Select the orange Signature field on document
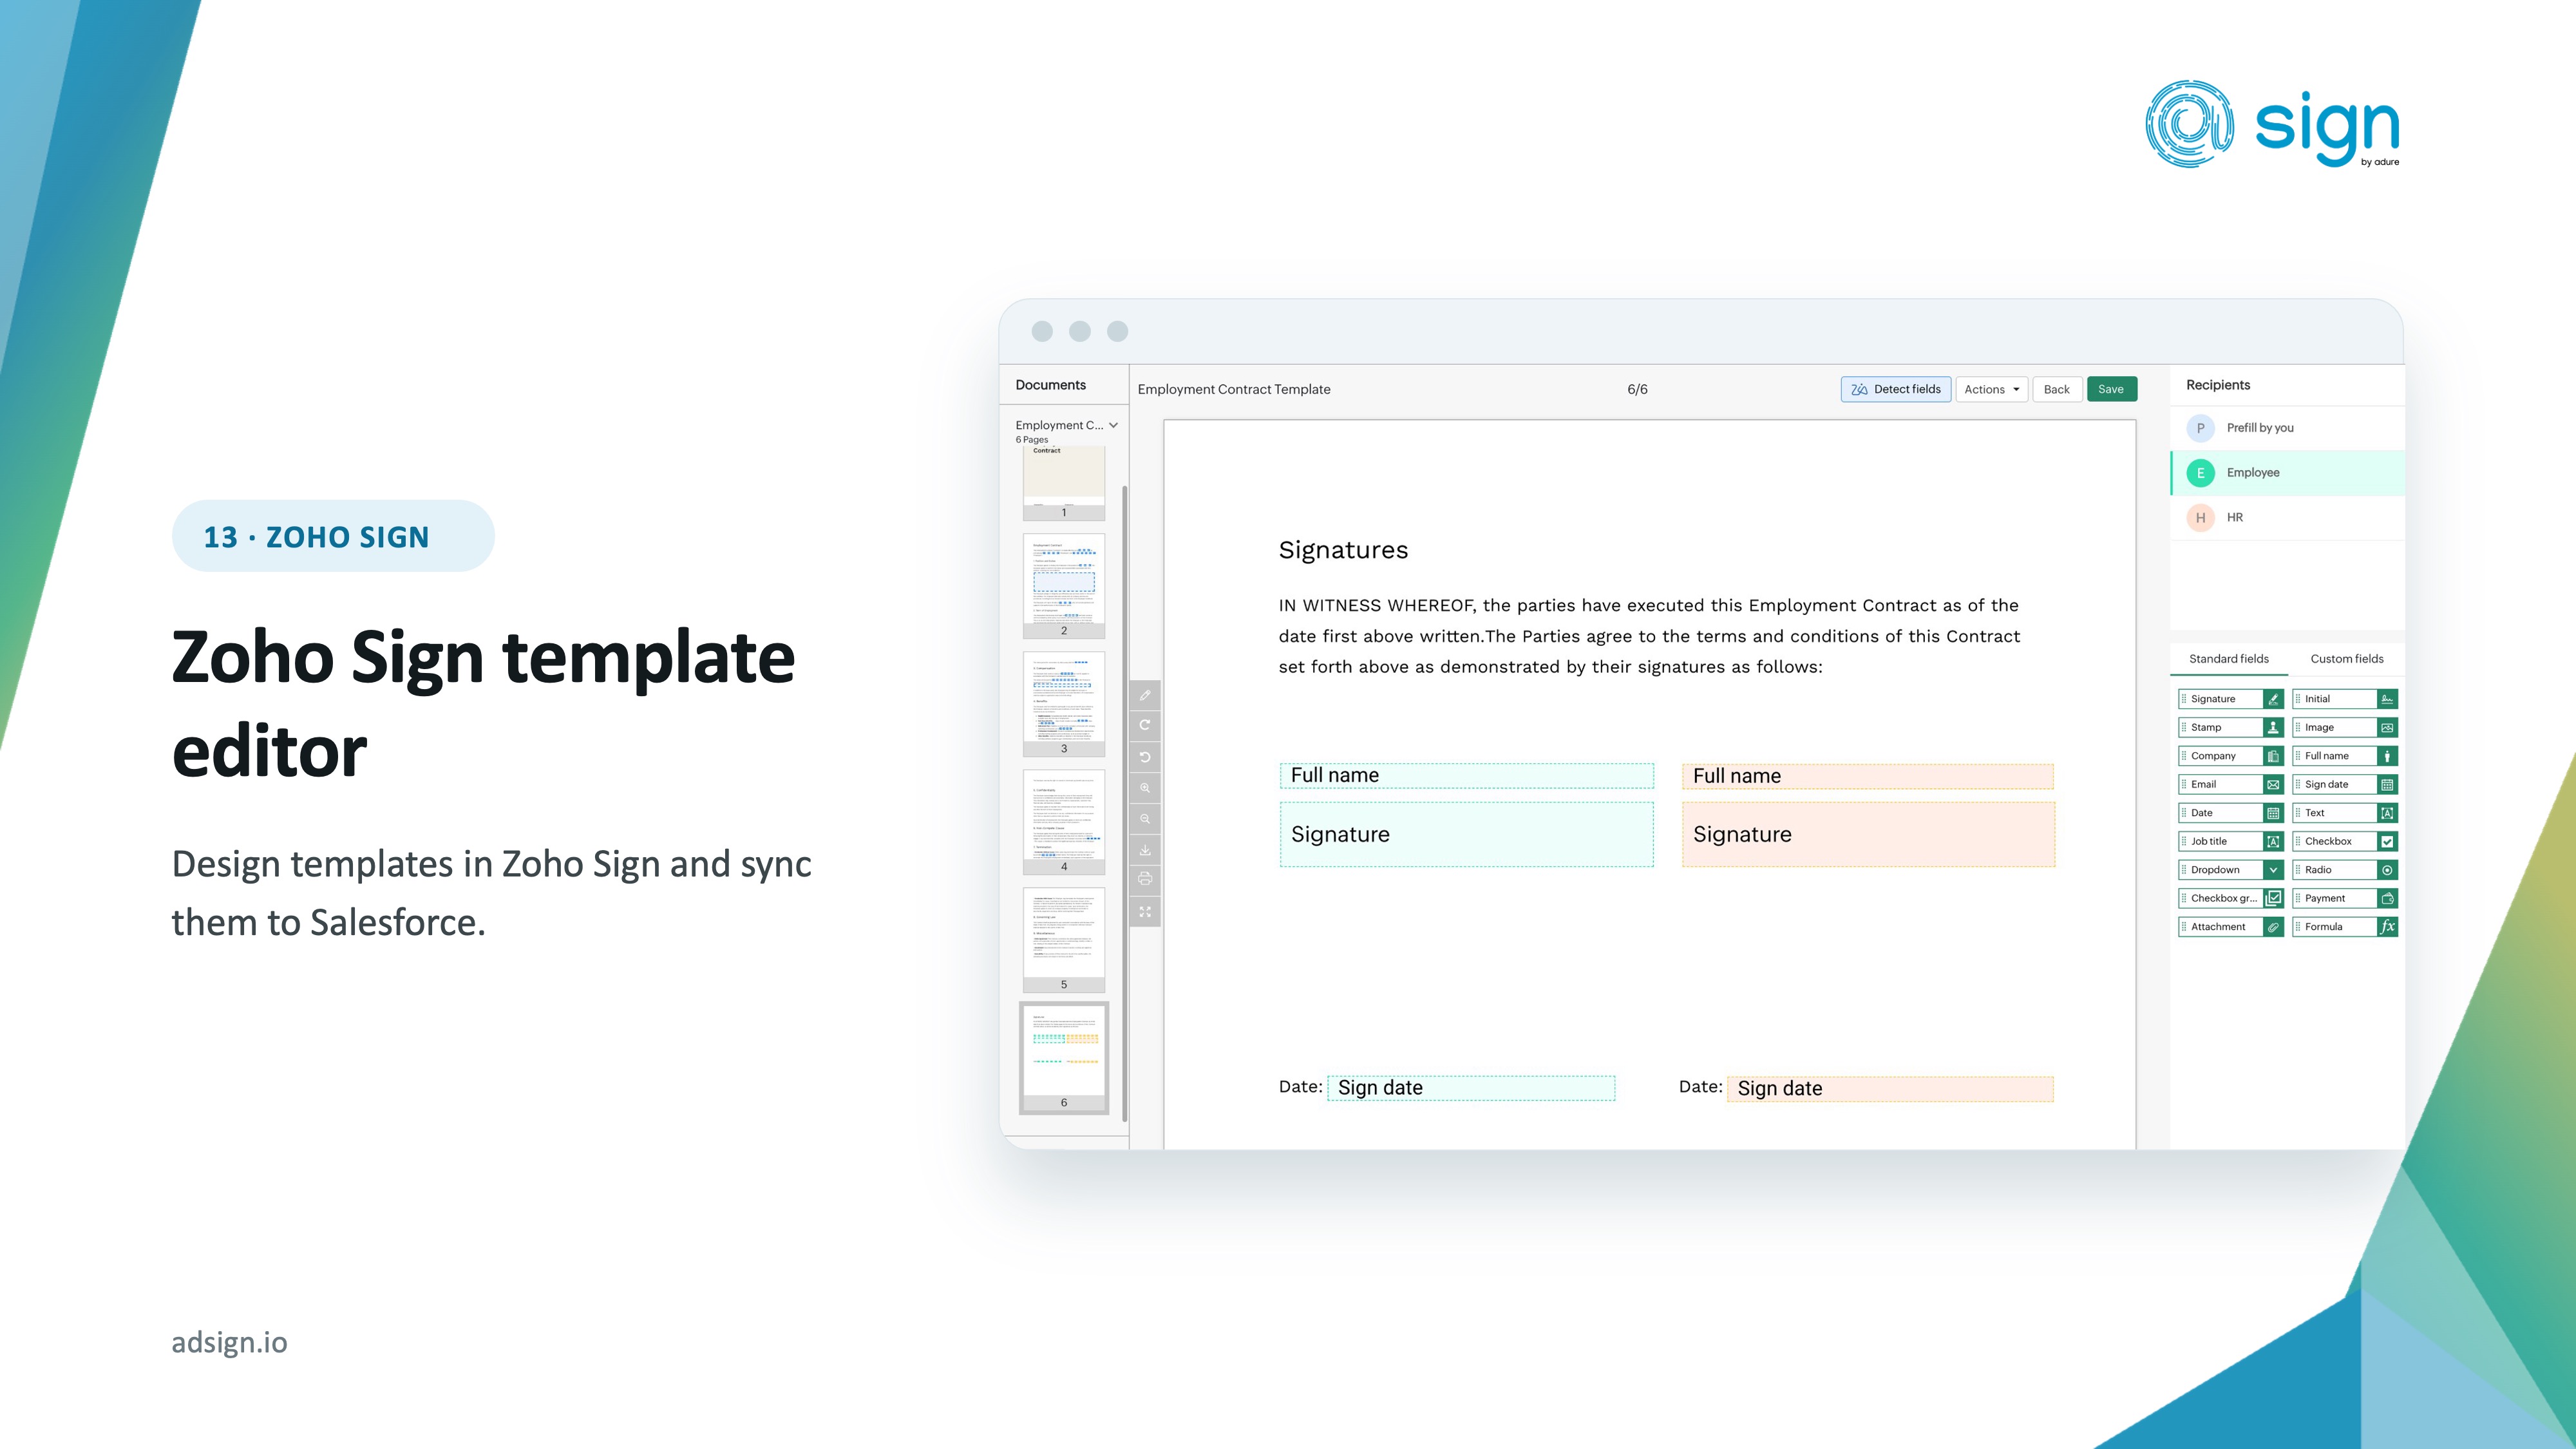Image resolution: width=2576 pixels, height=1449 pixels. click(1868, 834)
